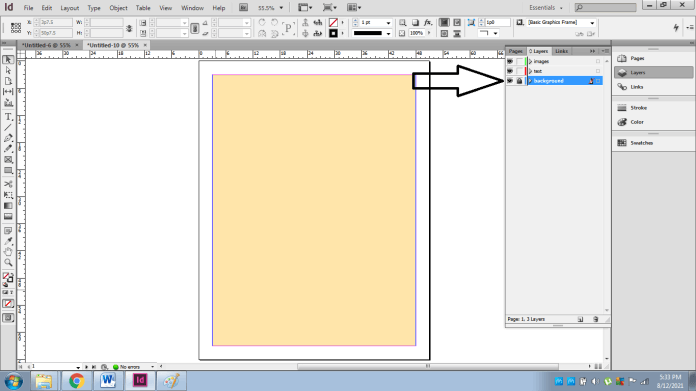Viewport: 696px width, 391px height.
Task: Open stroke weight dropdown
Action: coord(388,23)
